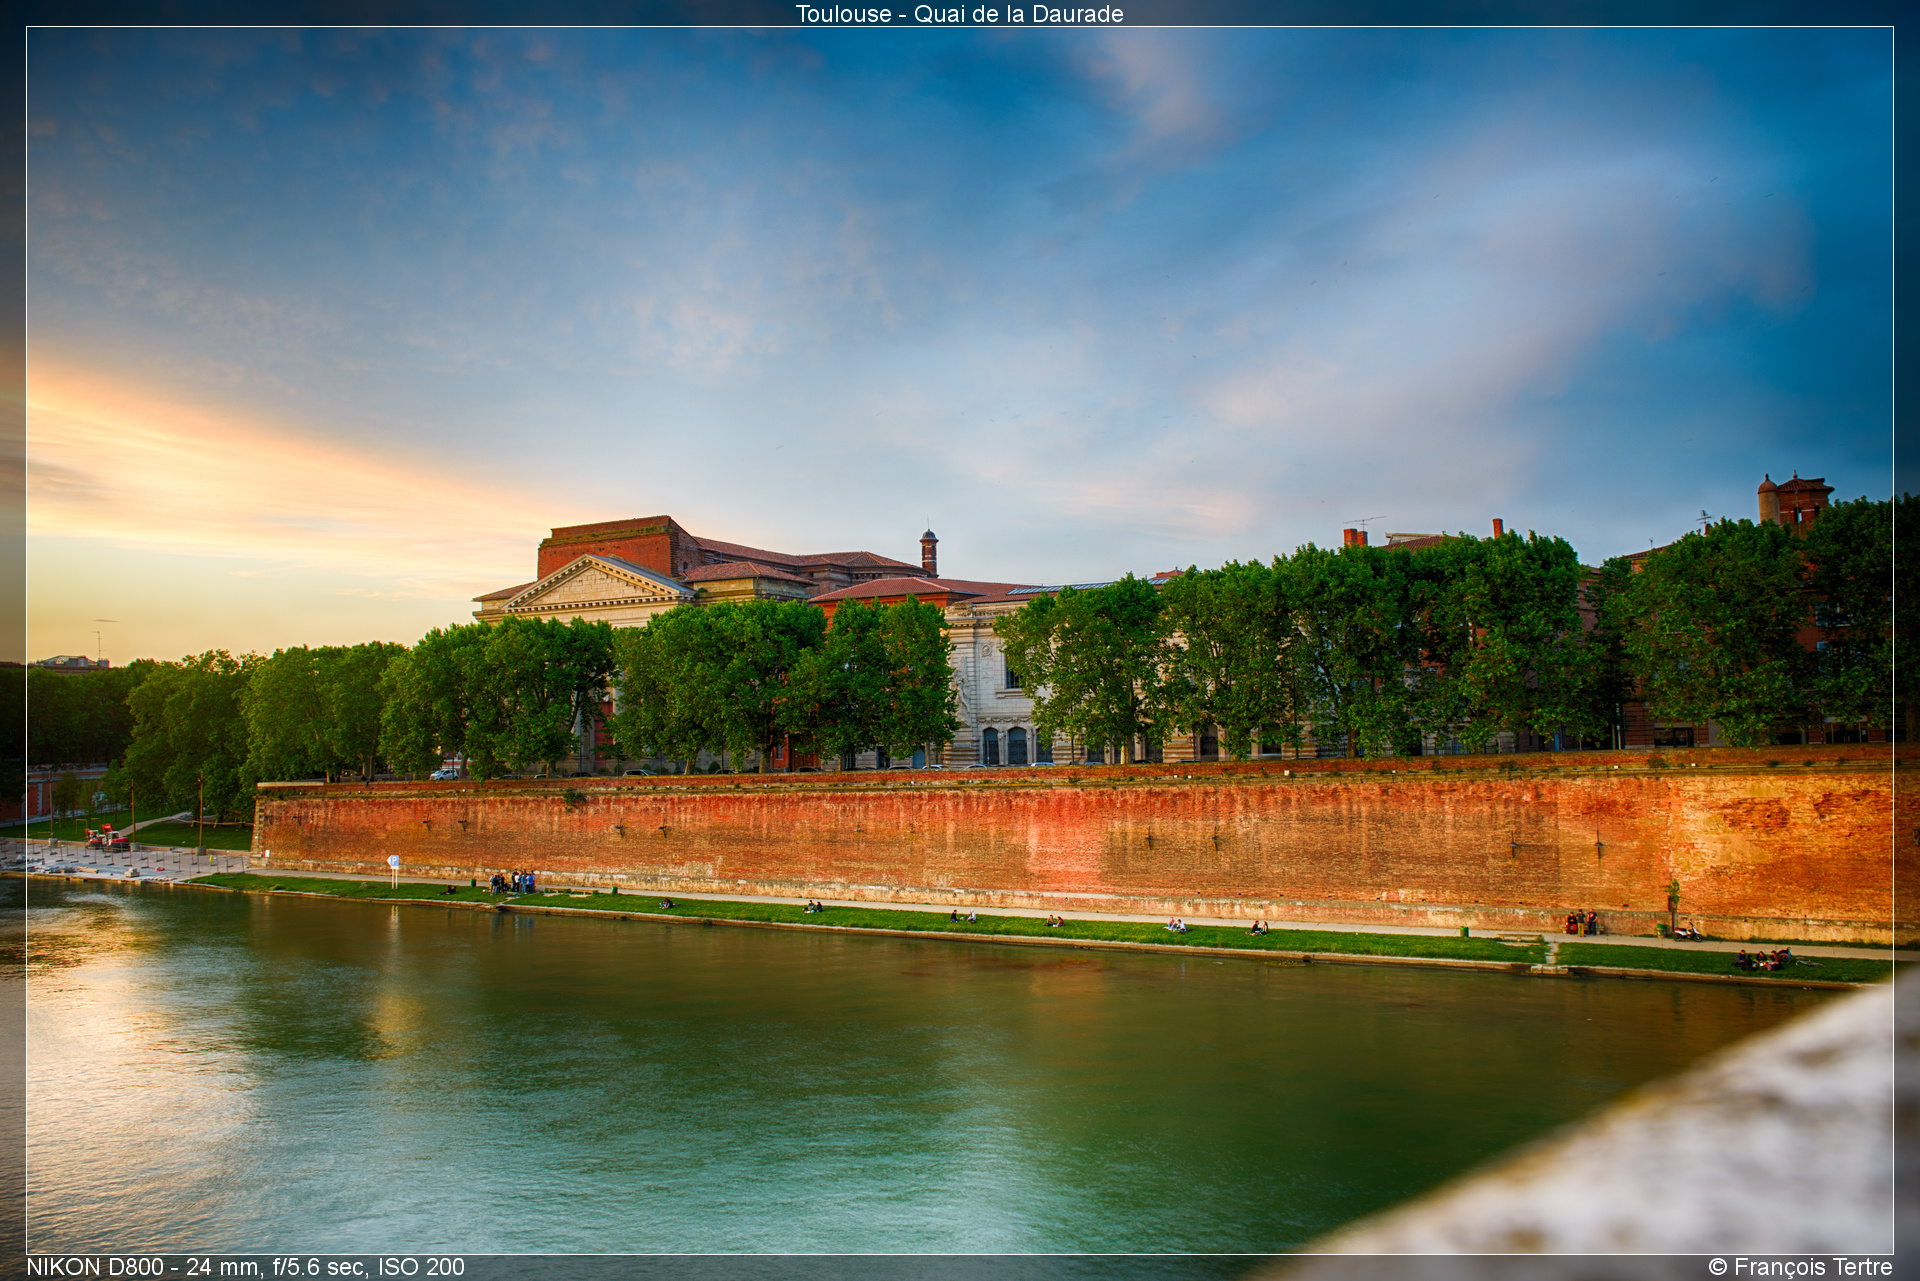Image resolution: width=1920 pixels, height=1281 pixels.
Task: Click the 'NIKON D800 - 24 mm' caption
Action: click(x=245, y=1267)
